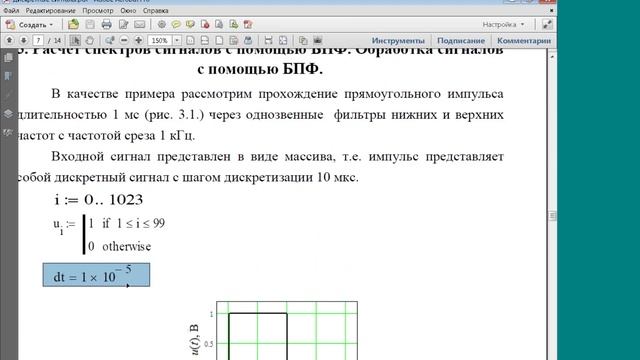Click the scrollbar up arrow
Viewport: 640px width, 360px height.
coord(552,56)
